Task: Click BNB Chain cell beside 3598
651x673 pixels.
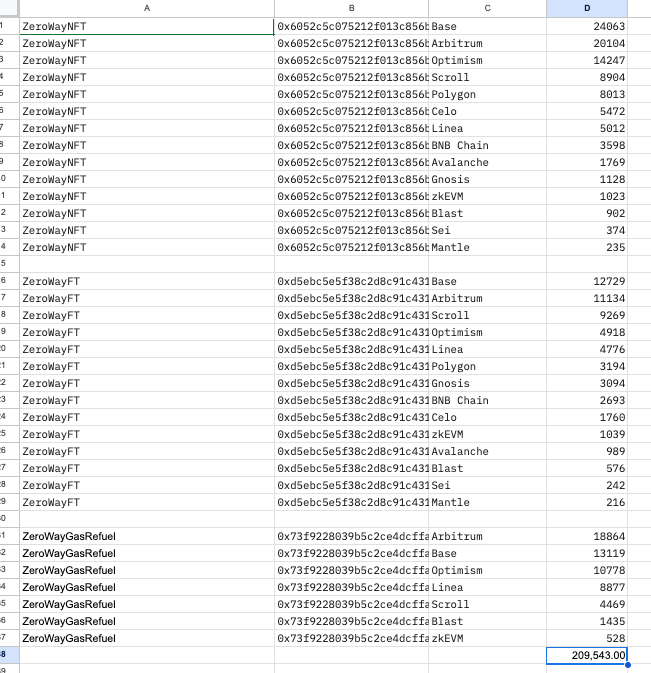Action: (487, 146)
